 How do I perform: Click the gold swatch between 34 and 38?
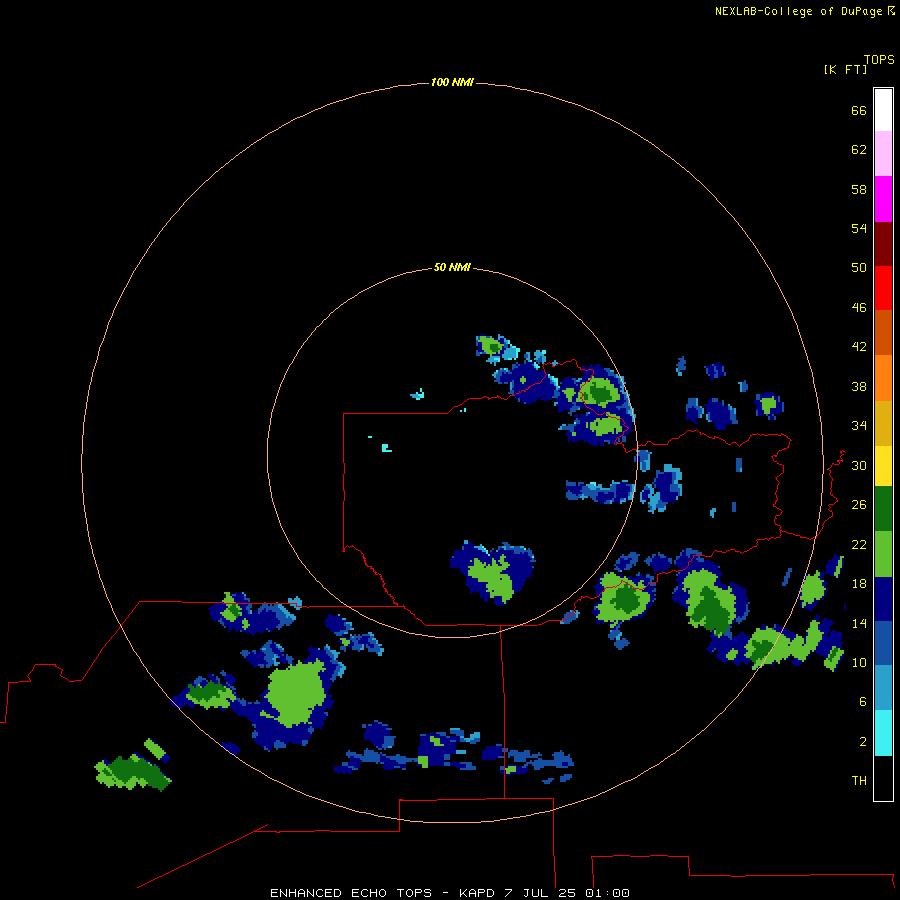point(883,422)
